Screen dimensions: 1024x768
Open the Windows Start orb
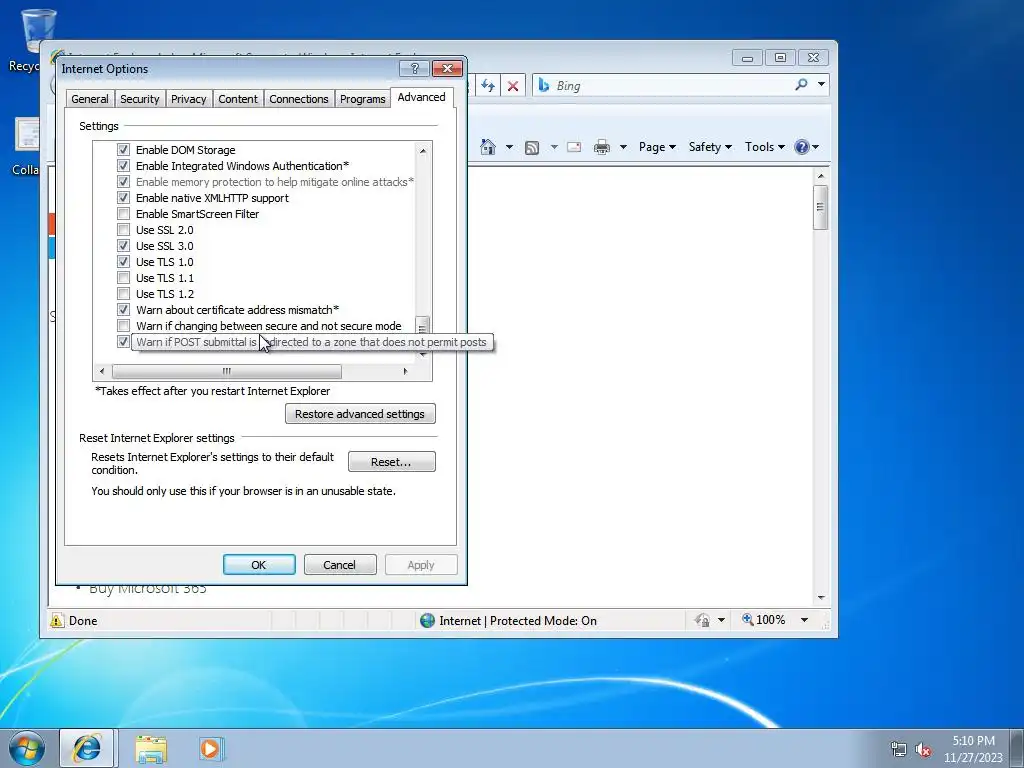pyautogui.click(x=27, y=748)
